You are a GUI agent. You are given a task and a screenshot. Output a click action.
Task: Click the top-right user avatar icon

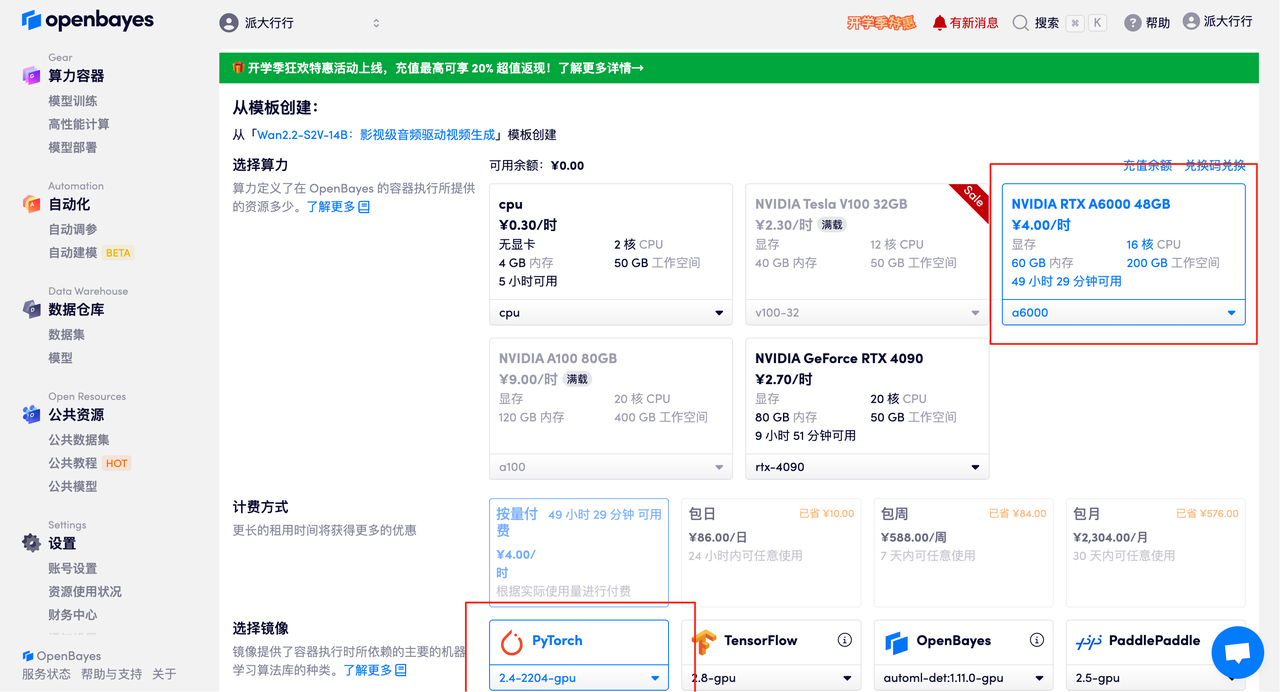(x=1191, y=21)
